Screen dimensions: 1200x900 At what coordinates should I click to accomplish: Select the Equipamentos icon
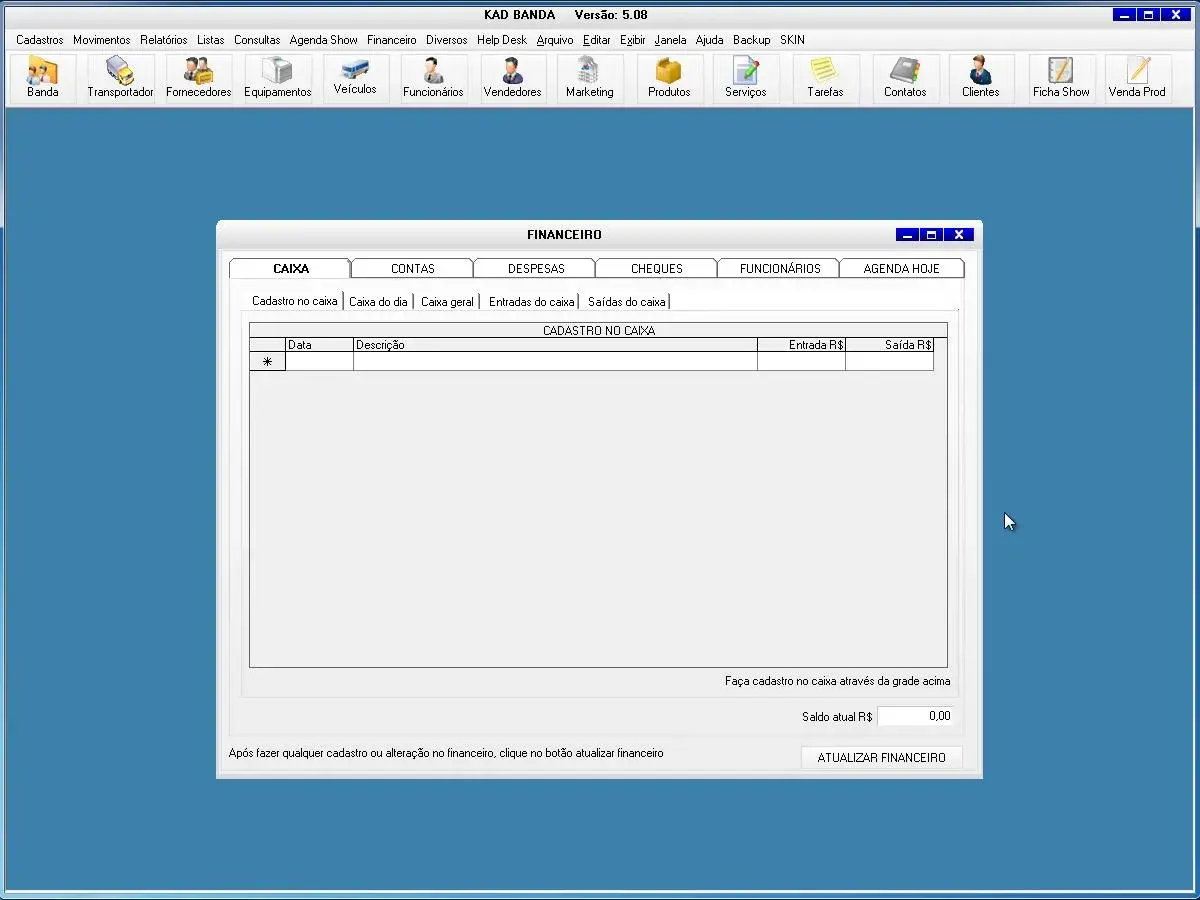pyautogui.click(x=277, y=78)
